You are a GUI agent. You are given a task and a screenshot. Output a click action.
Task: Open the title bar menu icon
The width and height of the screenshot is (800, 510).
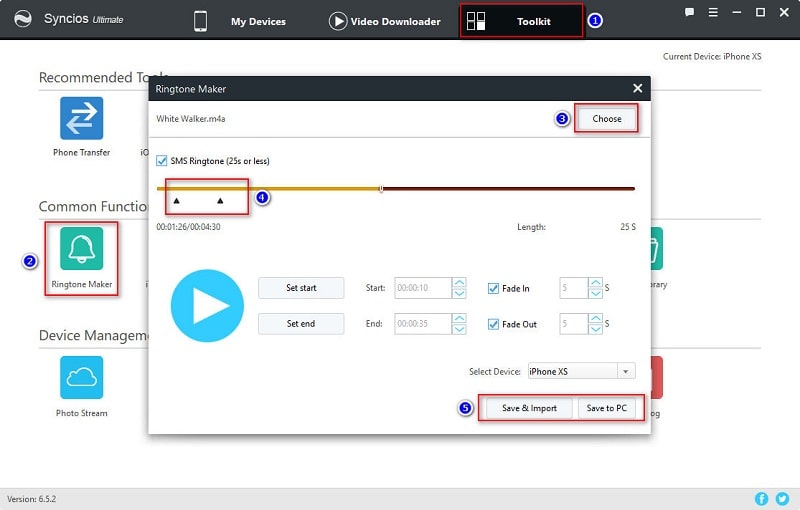click(712, 13)
